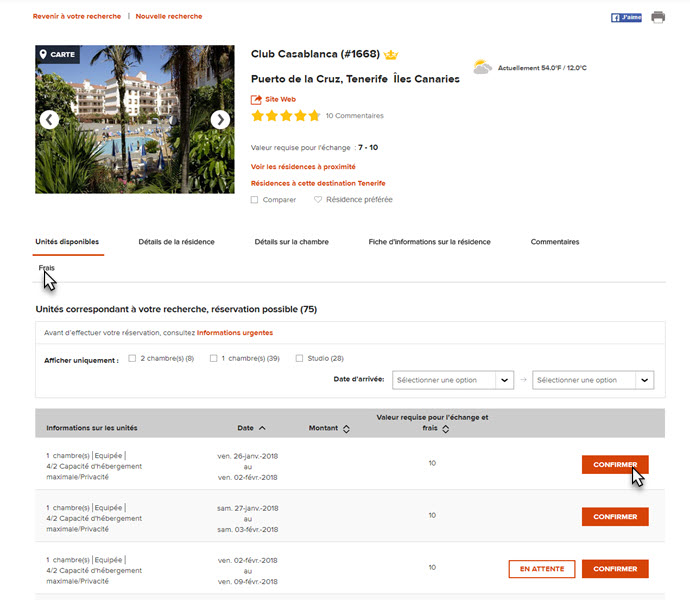Click the resort photo
This screenshot has height=600, width=690.
click(135, 119)
